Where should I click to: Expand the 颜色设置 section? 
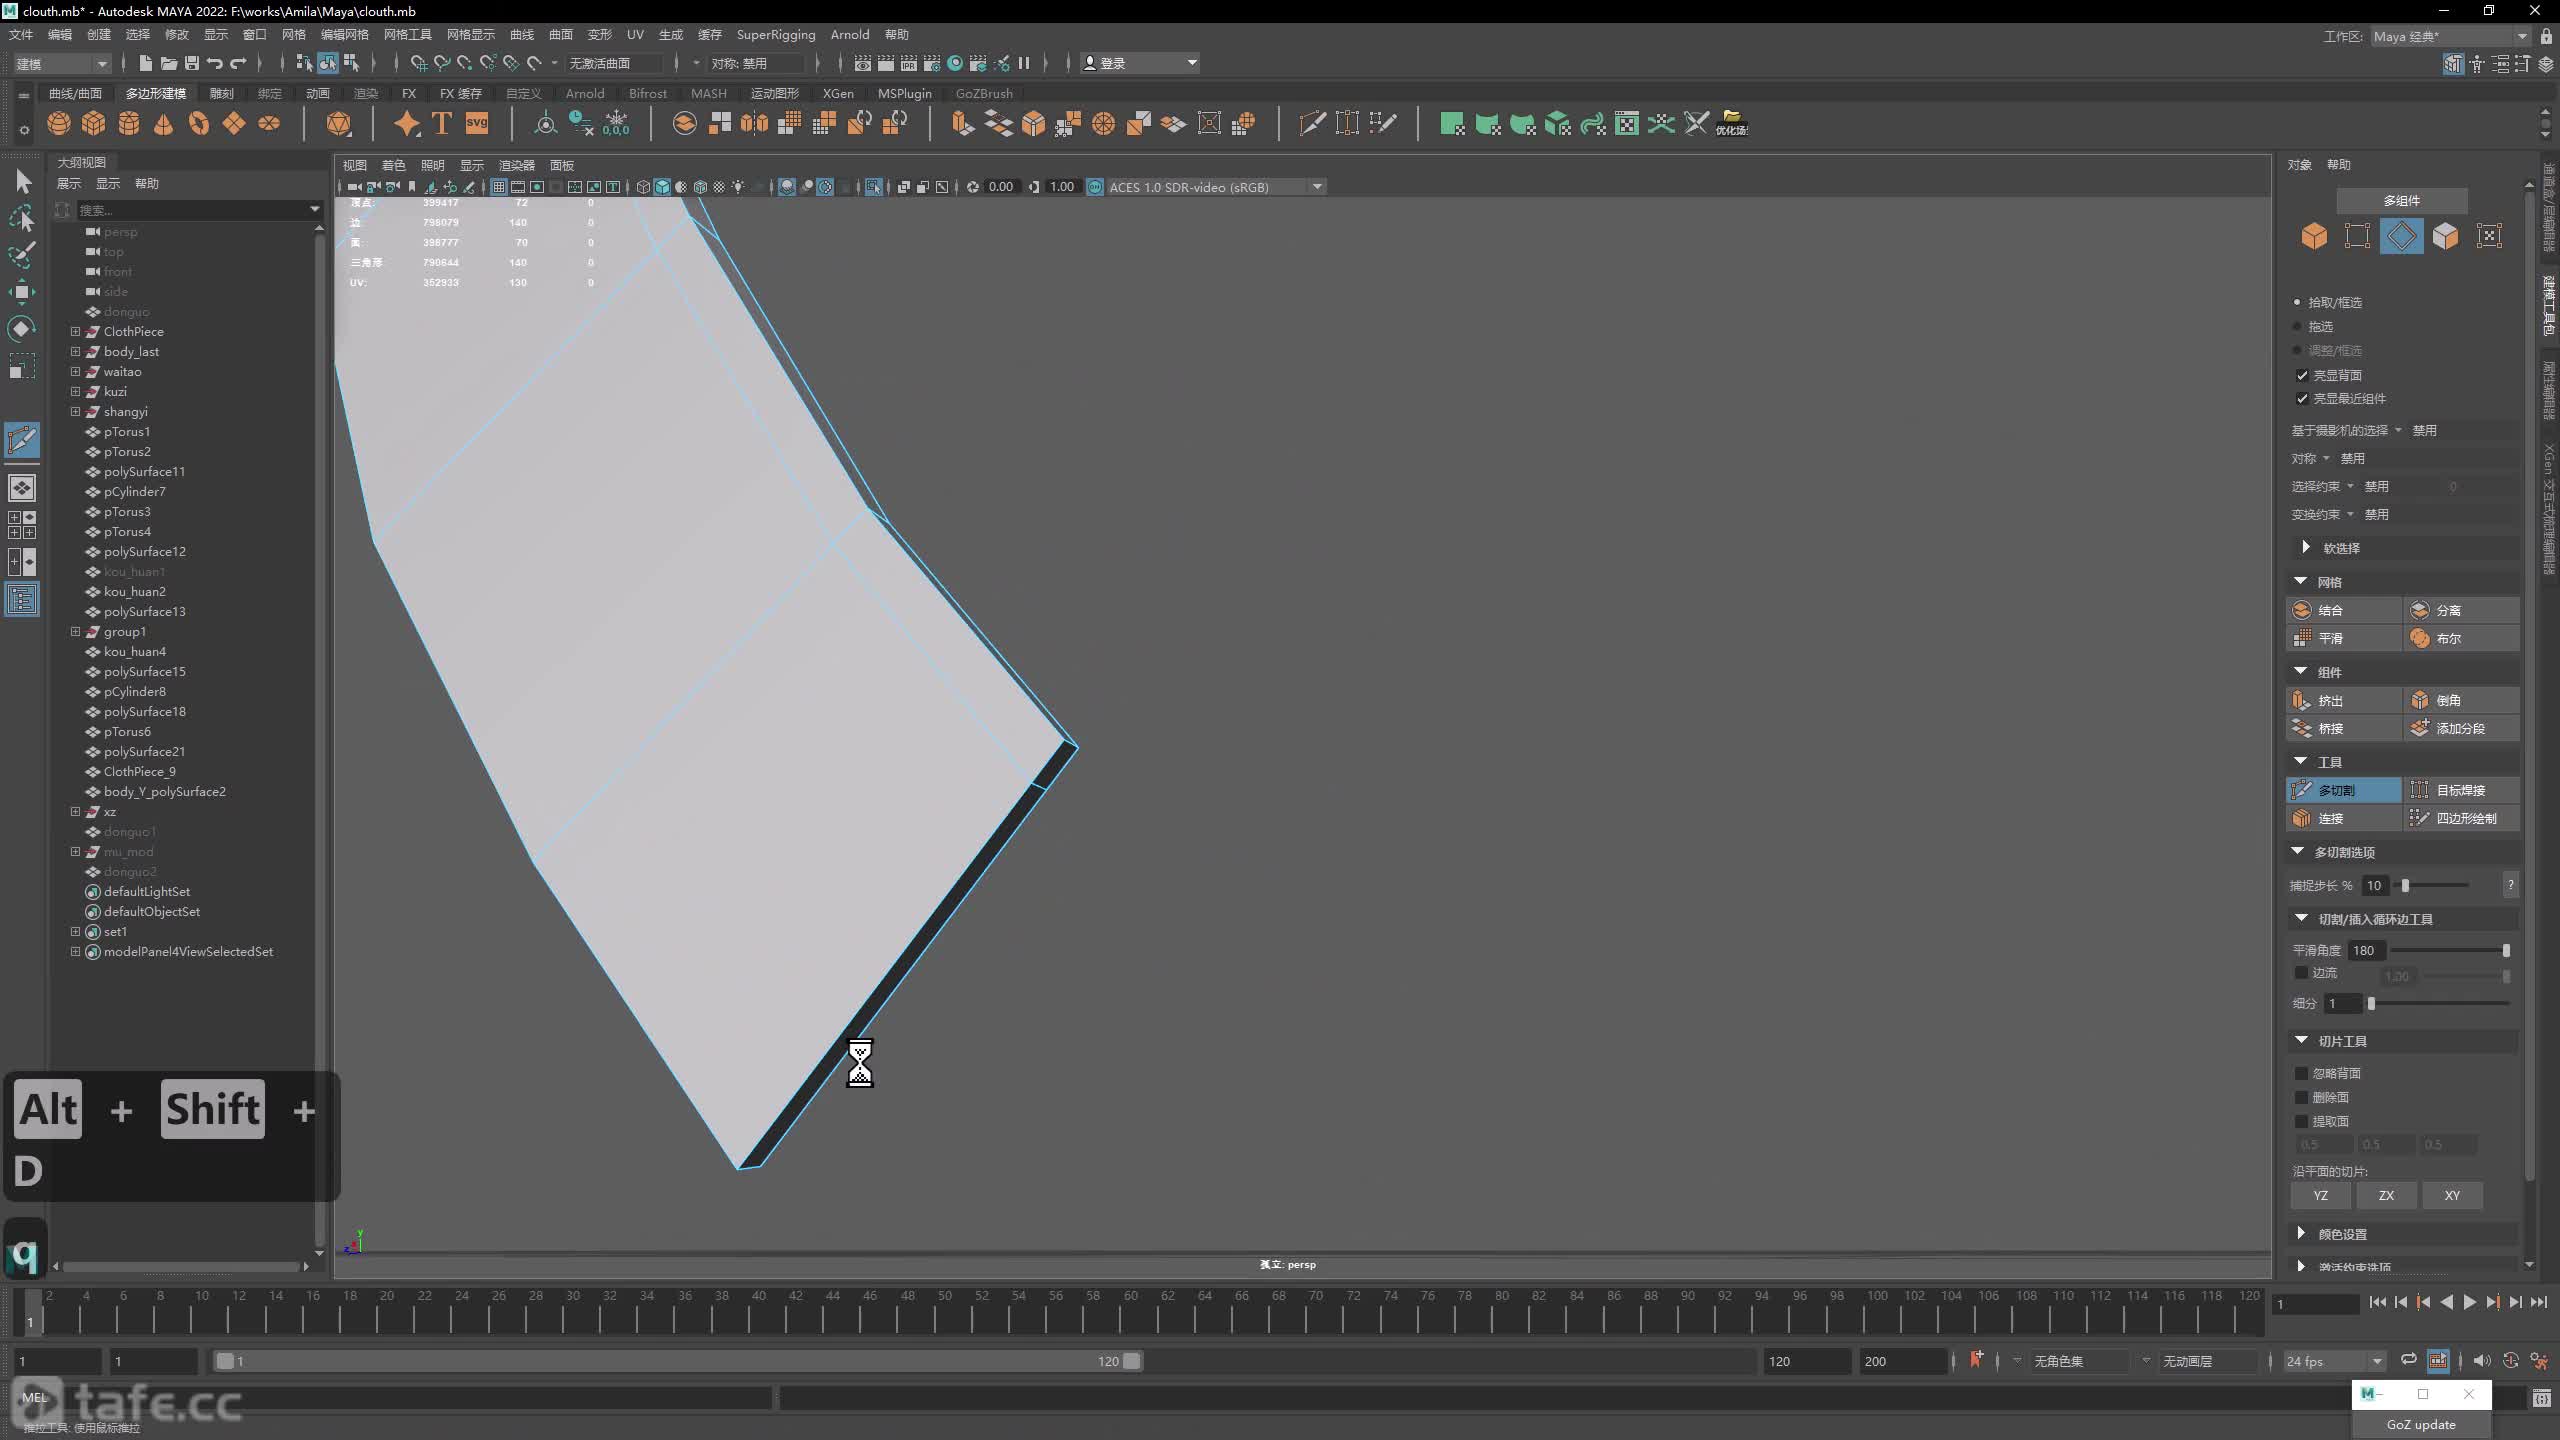click(2301, 1233)
